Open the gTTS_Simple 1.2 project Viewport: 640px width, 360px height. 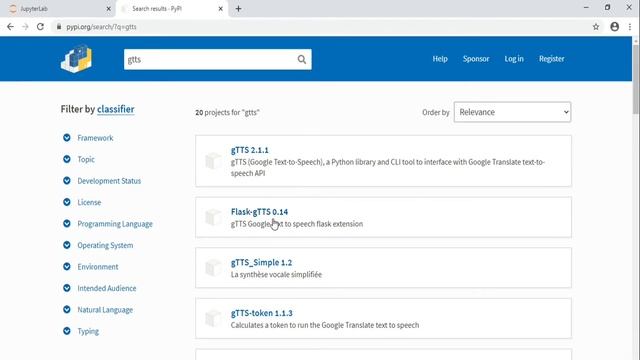261,262
